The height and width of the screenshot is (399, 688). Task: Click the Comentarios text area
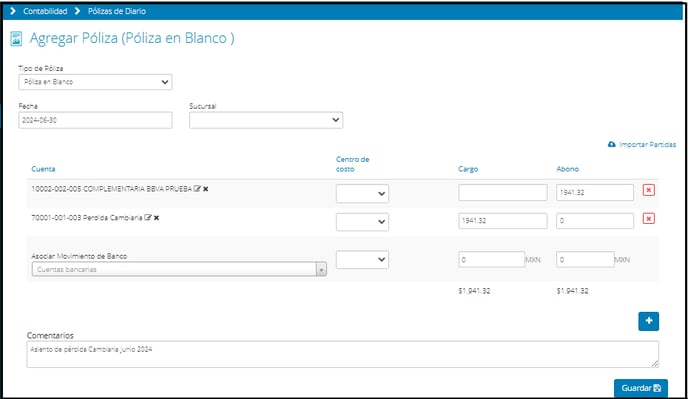(343, 354)
